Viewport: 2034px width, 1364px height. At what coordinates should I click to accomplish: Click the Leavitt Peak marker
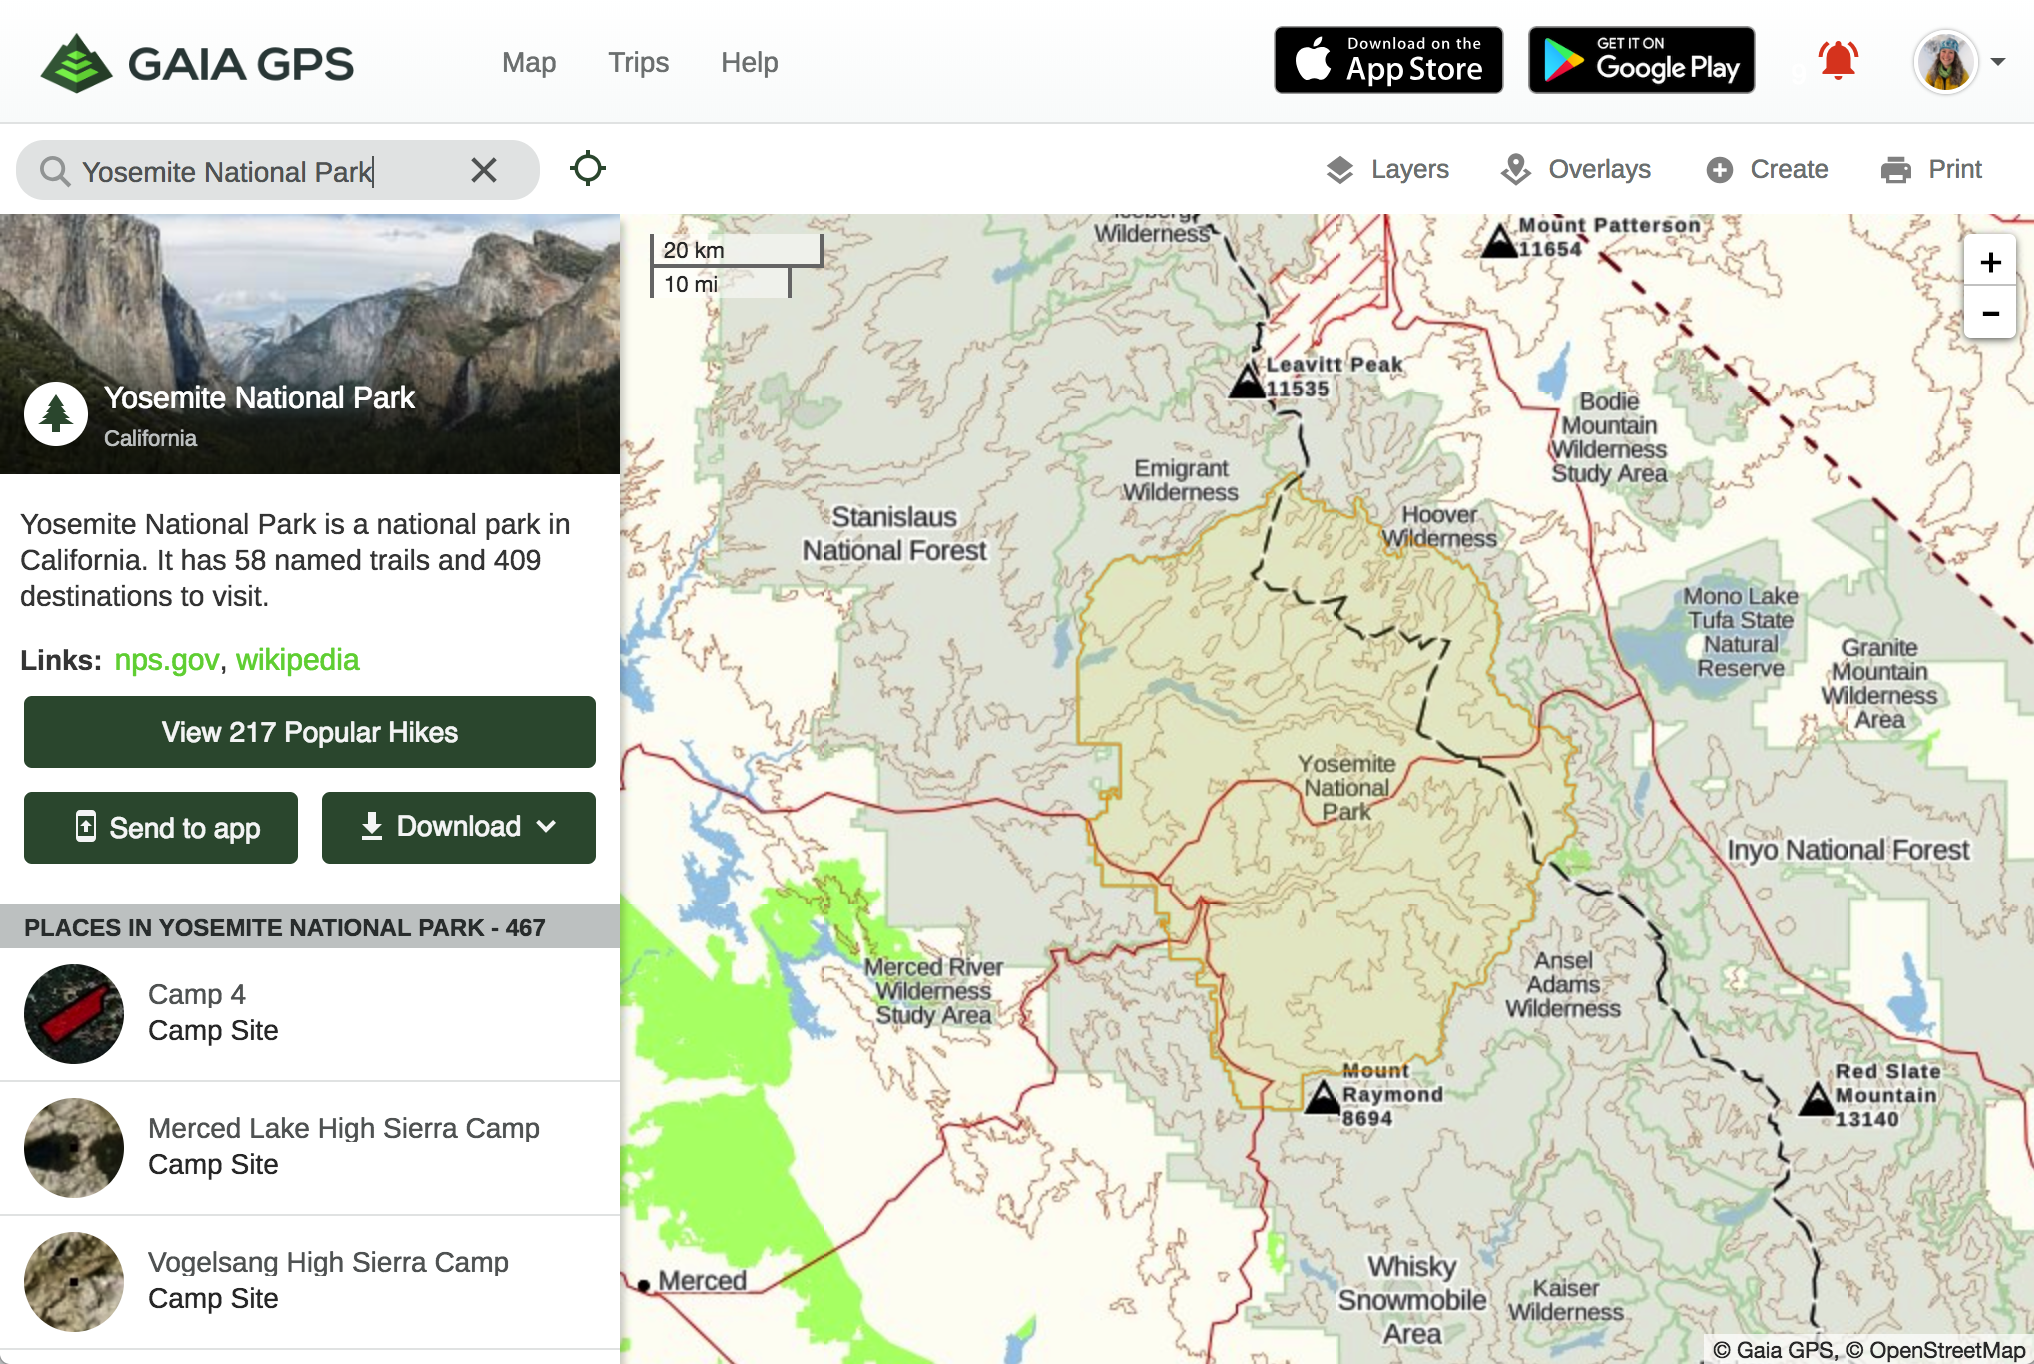(1248, 381)
